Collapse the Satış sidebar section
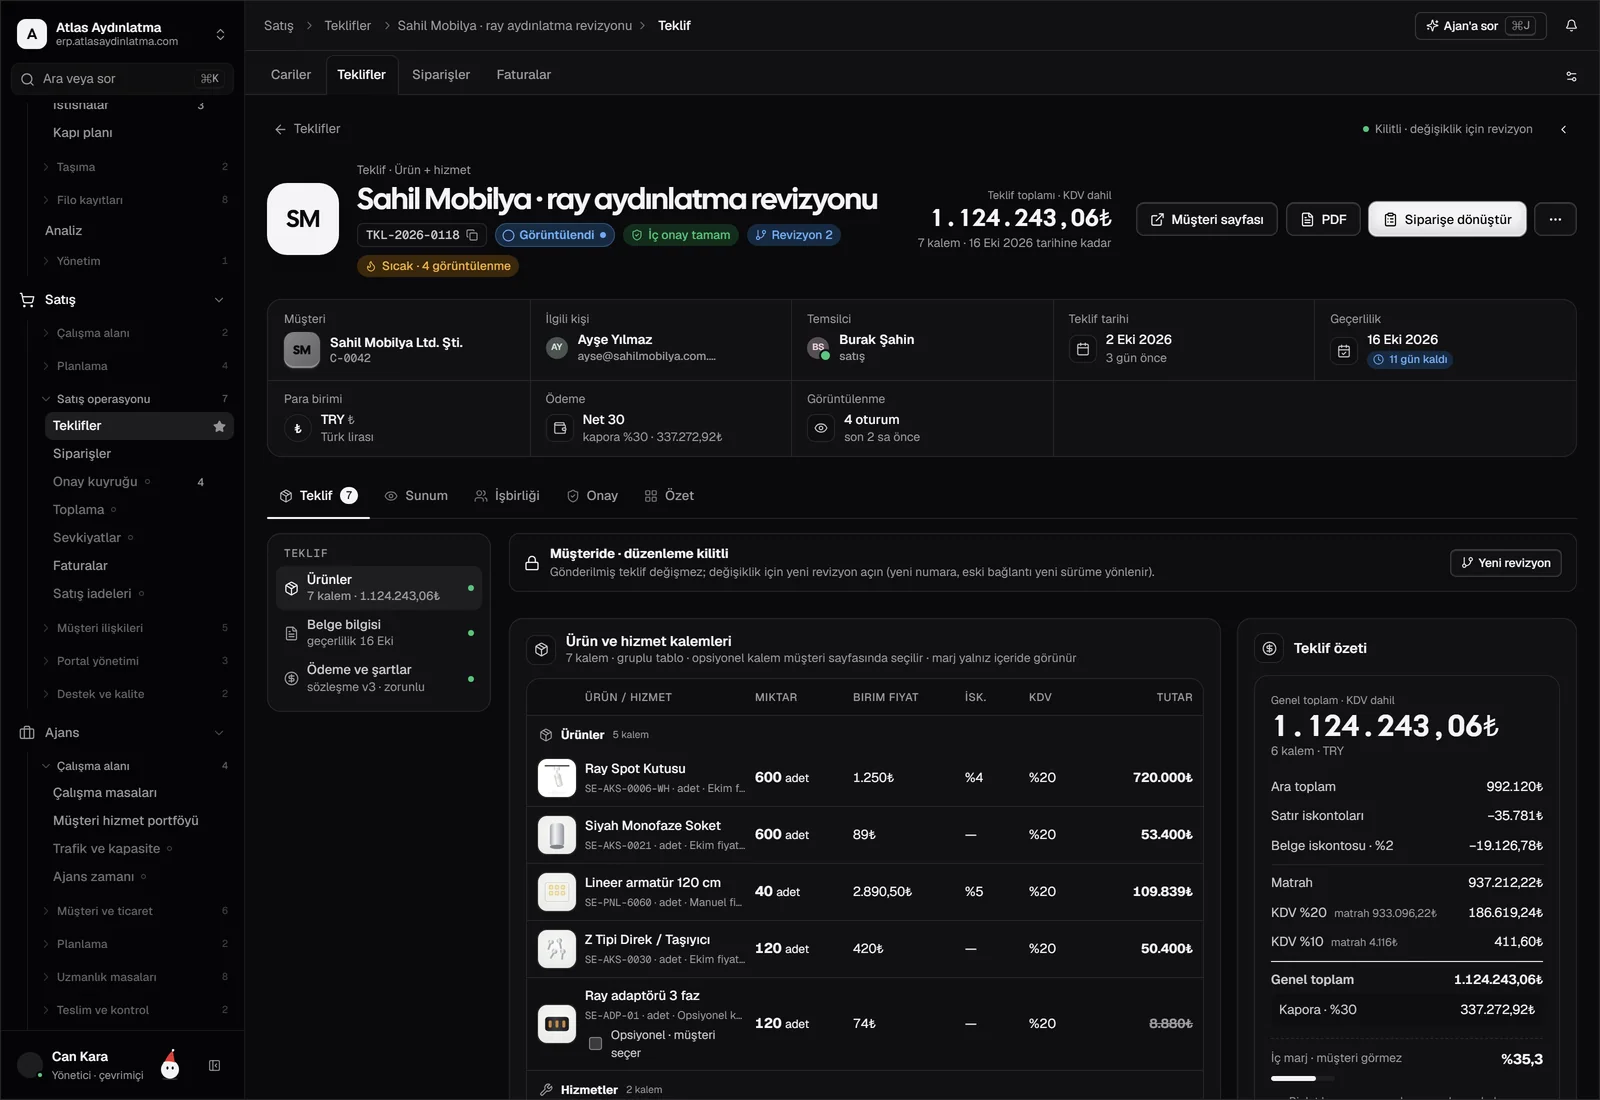The image size is (1600, 1100). click(x=219, y=300)
